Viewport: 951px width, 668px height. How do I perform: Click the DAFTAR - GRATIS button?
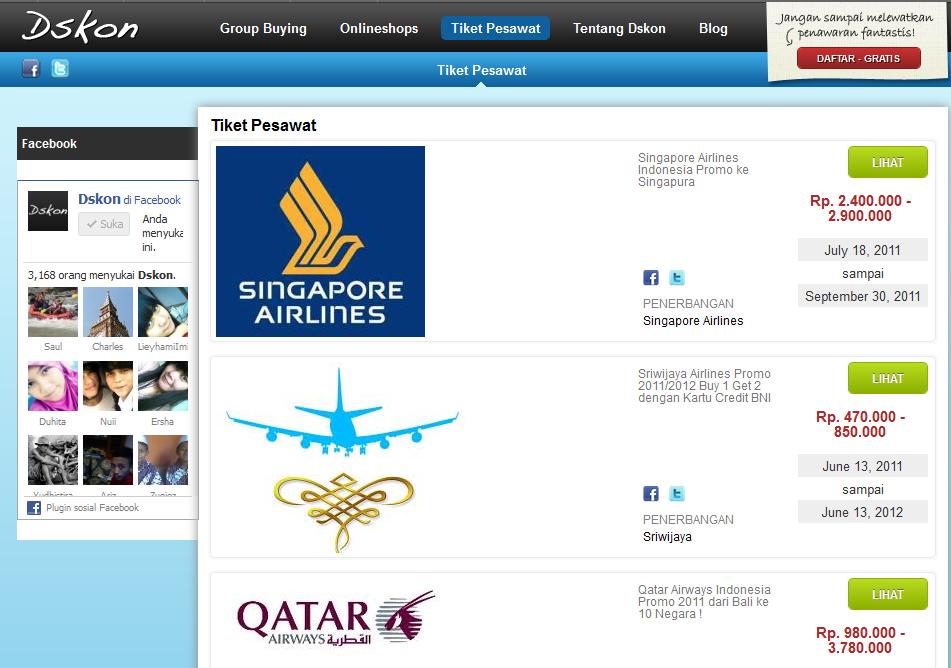point(858,58)
